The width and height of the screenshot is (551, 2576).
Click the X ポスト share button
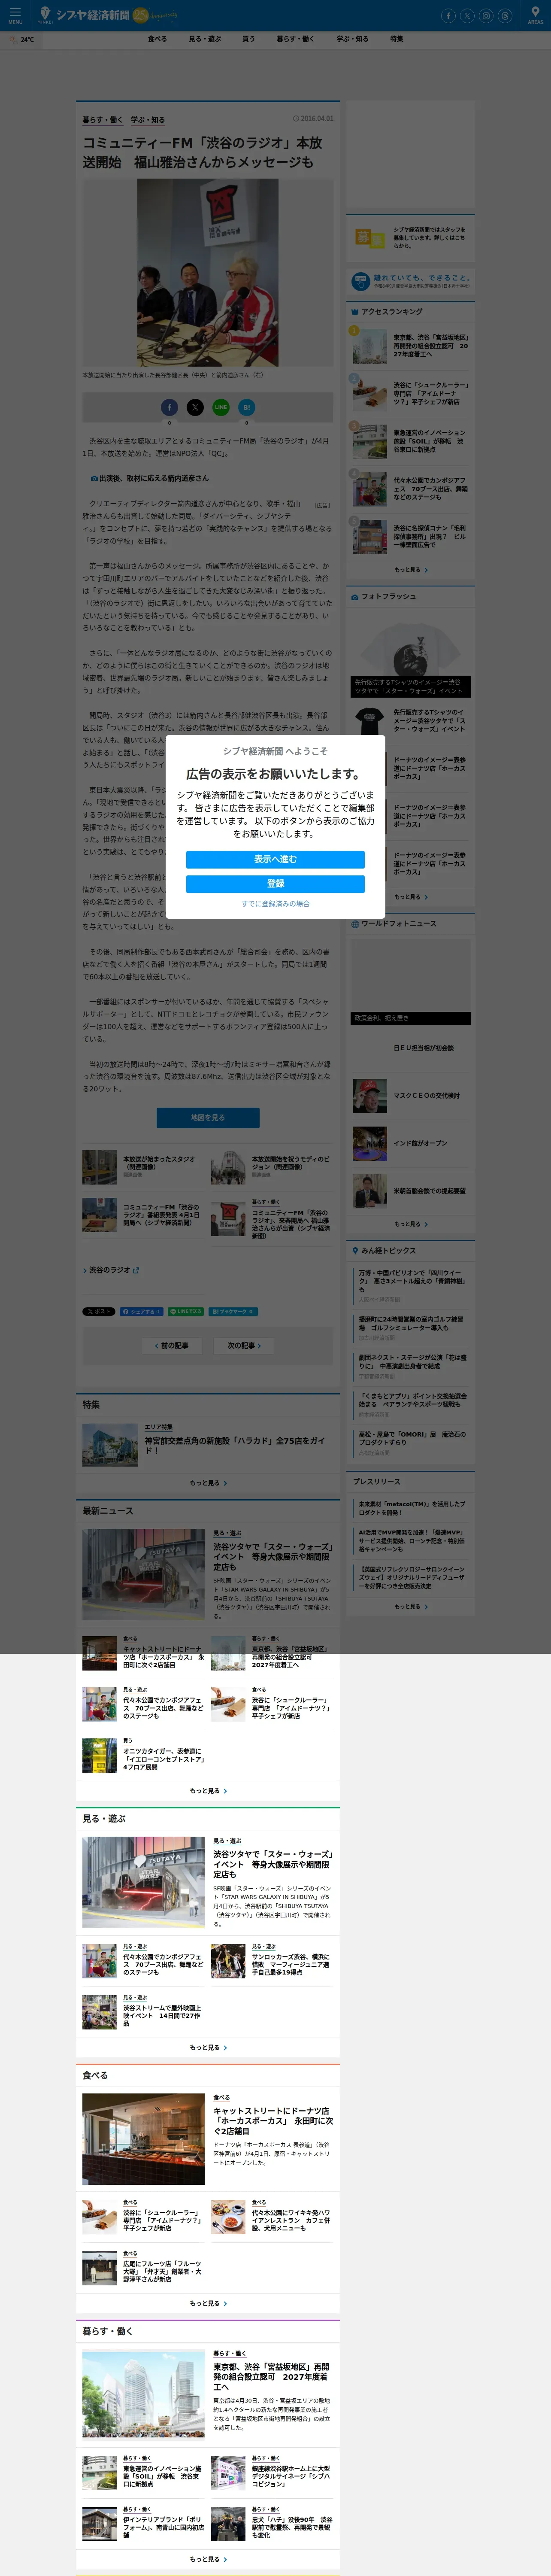point(99,1311)
